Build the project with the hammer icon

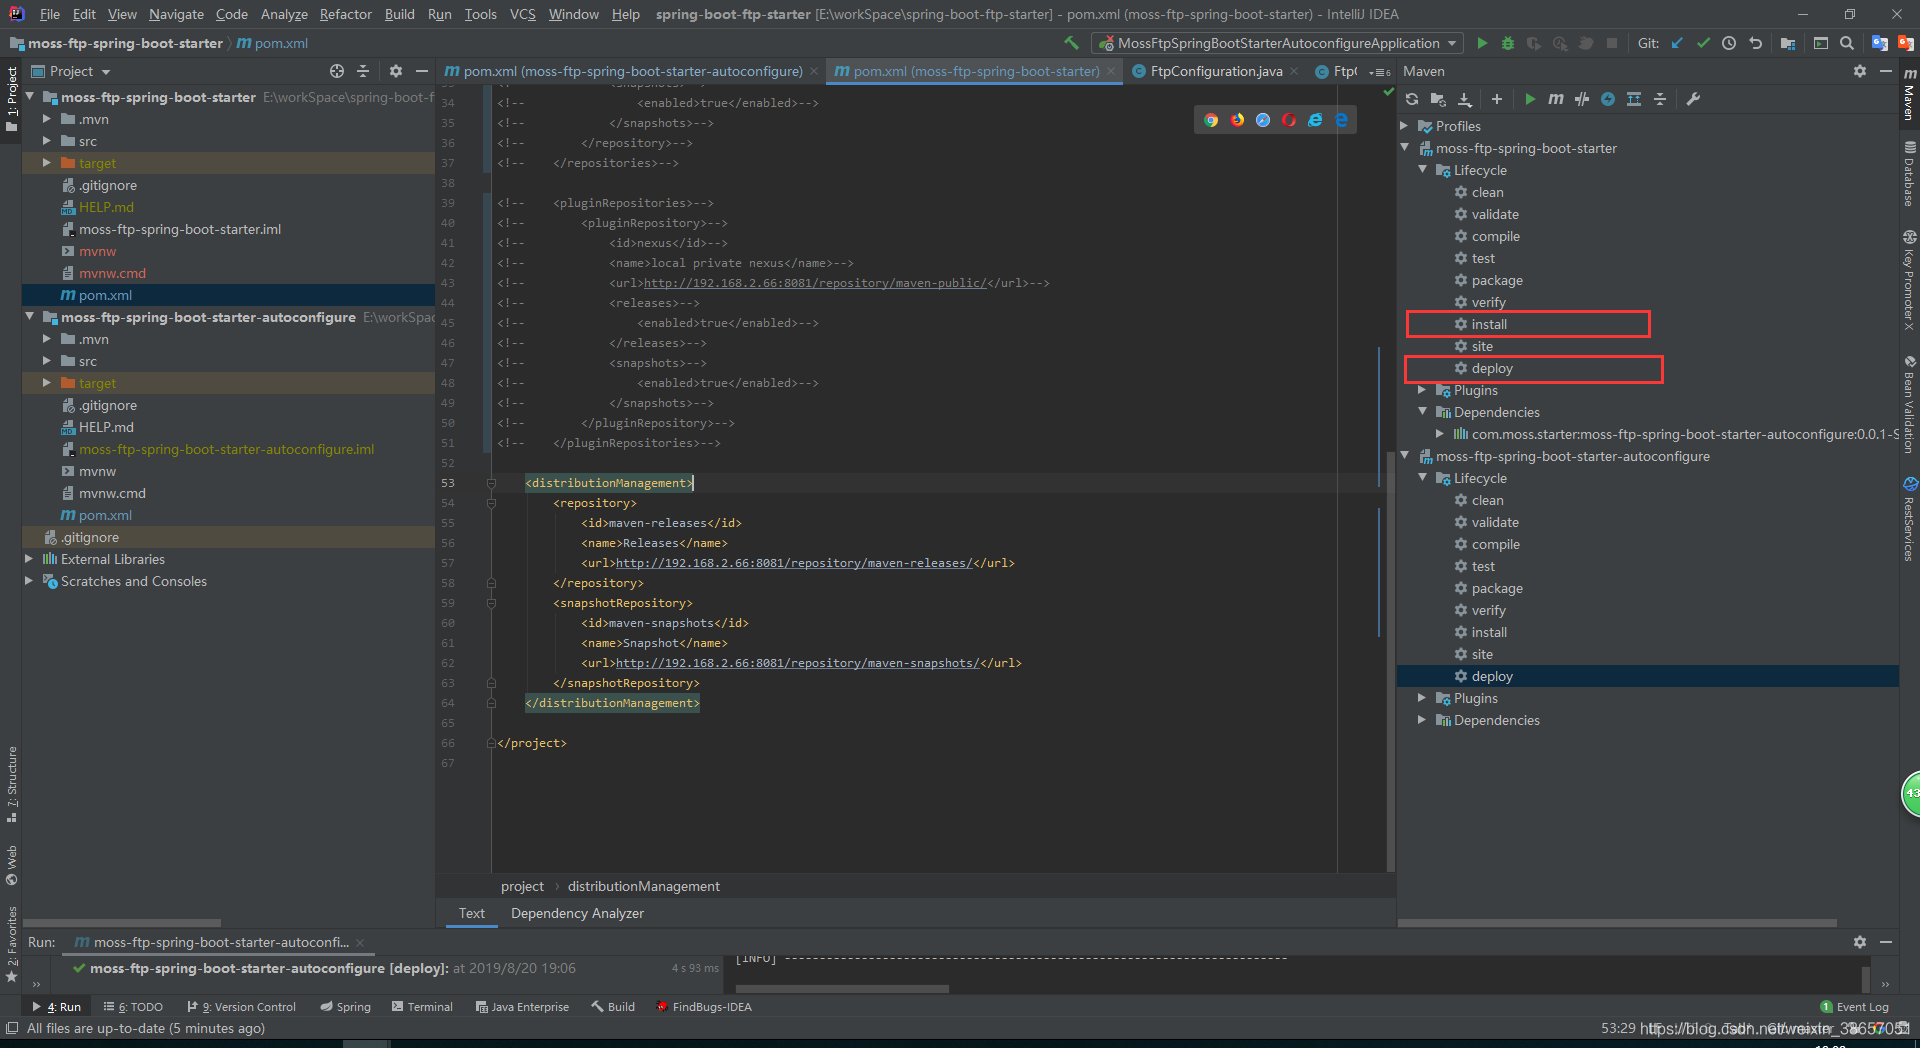tap(1071, 43)
